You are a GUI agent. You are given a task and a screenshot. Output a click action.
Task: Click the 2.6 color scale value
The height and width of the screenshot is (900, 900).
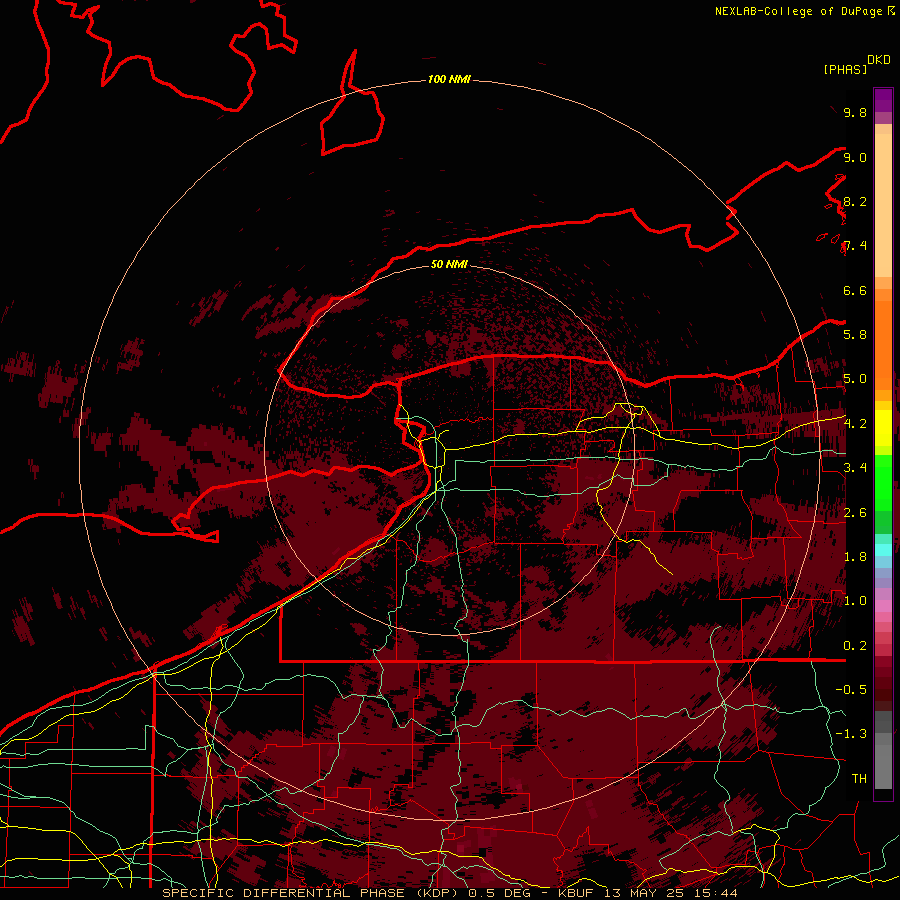[x=855, y=512]
